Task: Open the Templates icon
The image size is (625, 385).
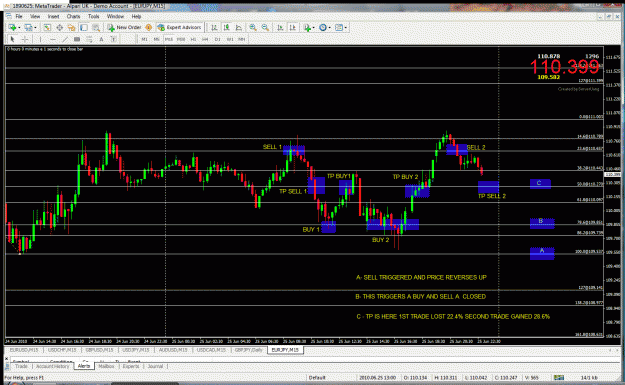Action: click(339, 28)
